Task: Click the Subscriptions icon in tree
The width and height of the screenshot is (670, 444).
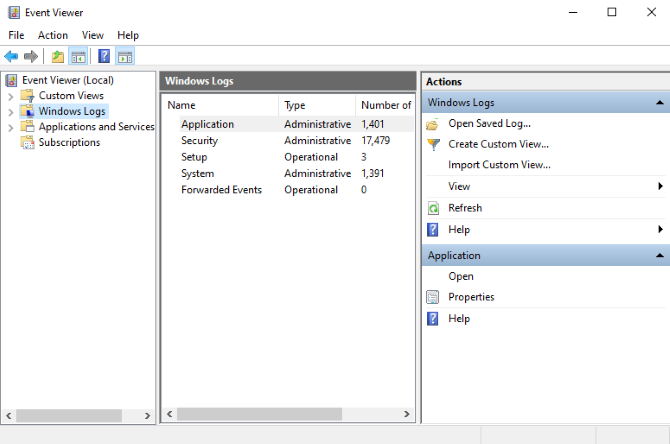Action: pos(28,142)
